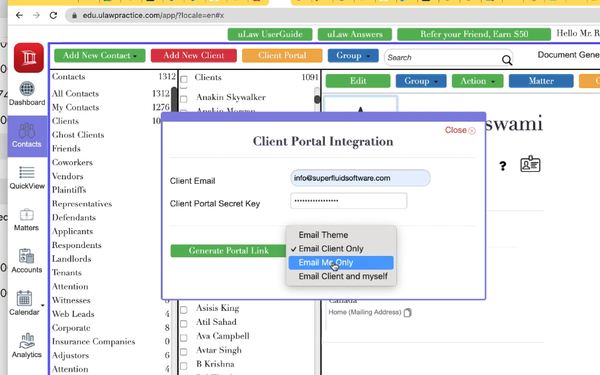Click the browser address bar URL
The height and width of the screenshot is (375, 600).
click(153, 15)
